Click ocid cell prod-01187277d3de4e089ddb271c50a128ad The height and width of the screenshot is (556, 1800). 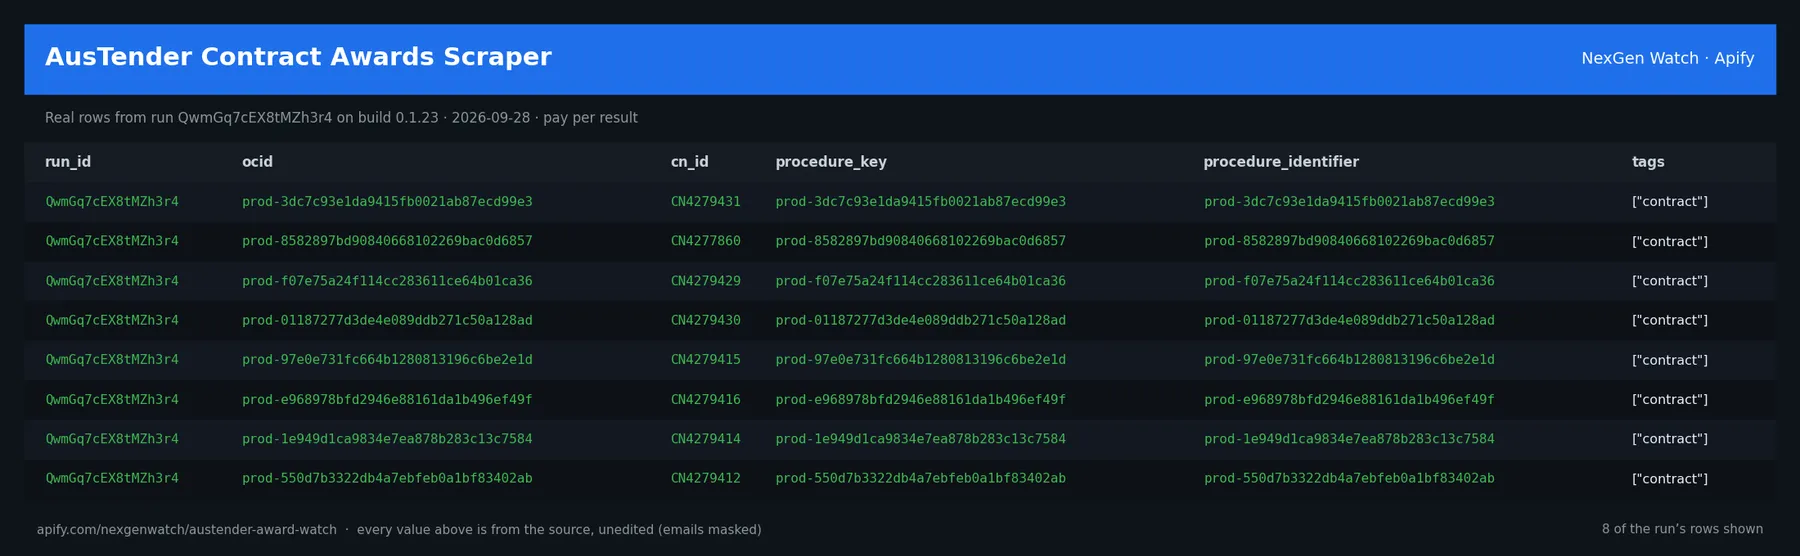[387, 320]
